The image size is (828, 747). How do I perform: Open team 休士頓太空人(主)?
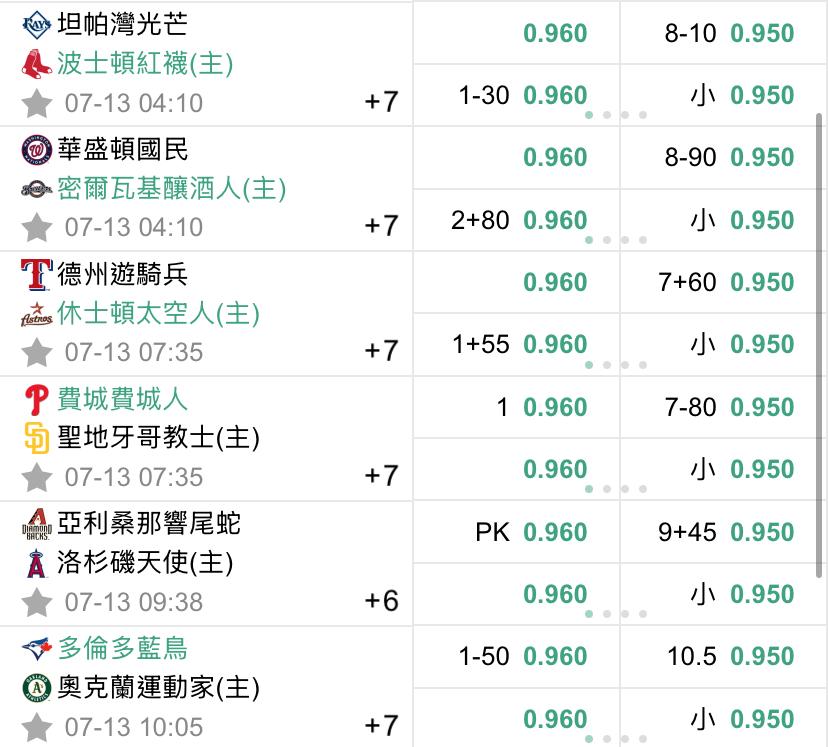point(158,314)
